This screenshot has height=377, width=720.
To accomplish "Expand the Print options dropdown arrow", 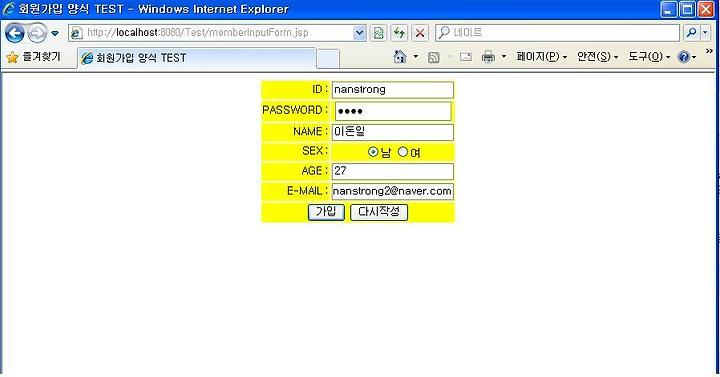I will (504, 56).
